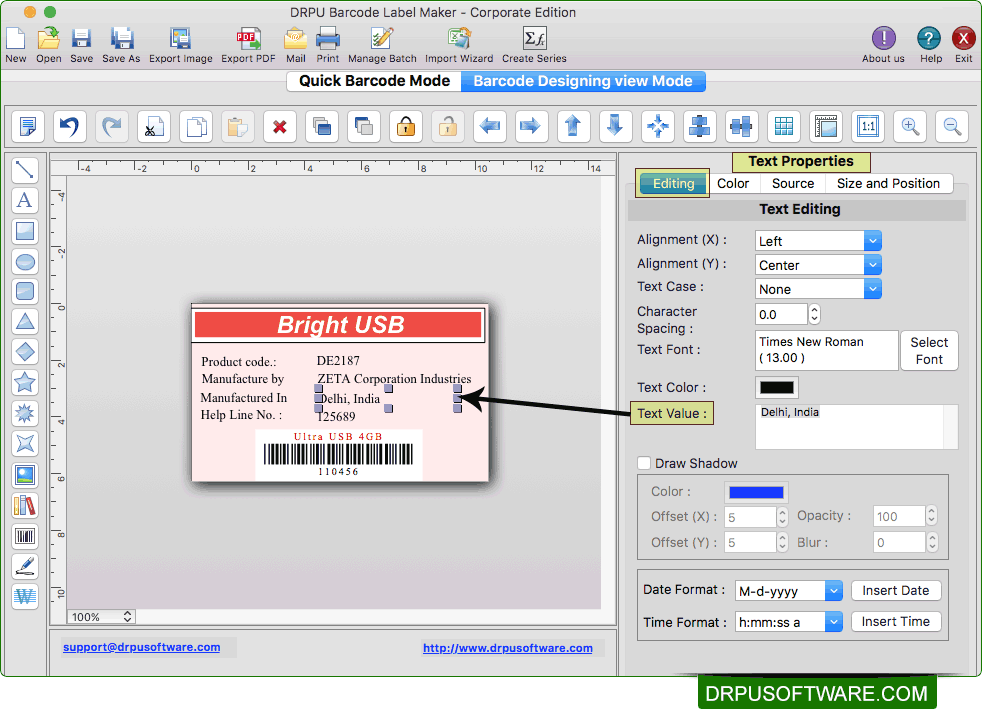Image resolution: width=982 pixels, height=710 pixels.
Task: Select the Ellipse shape tool
Action: [x=25, y=261]
